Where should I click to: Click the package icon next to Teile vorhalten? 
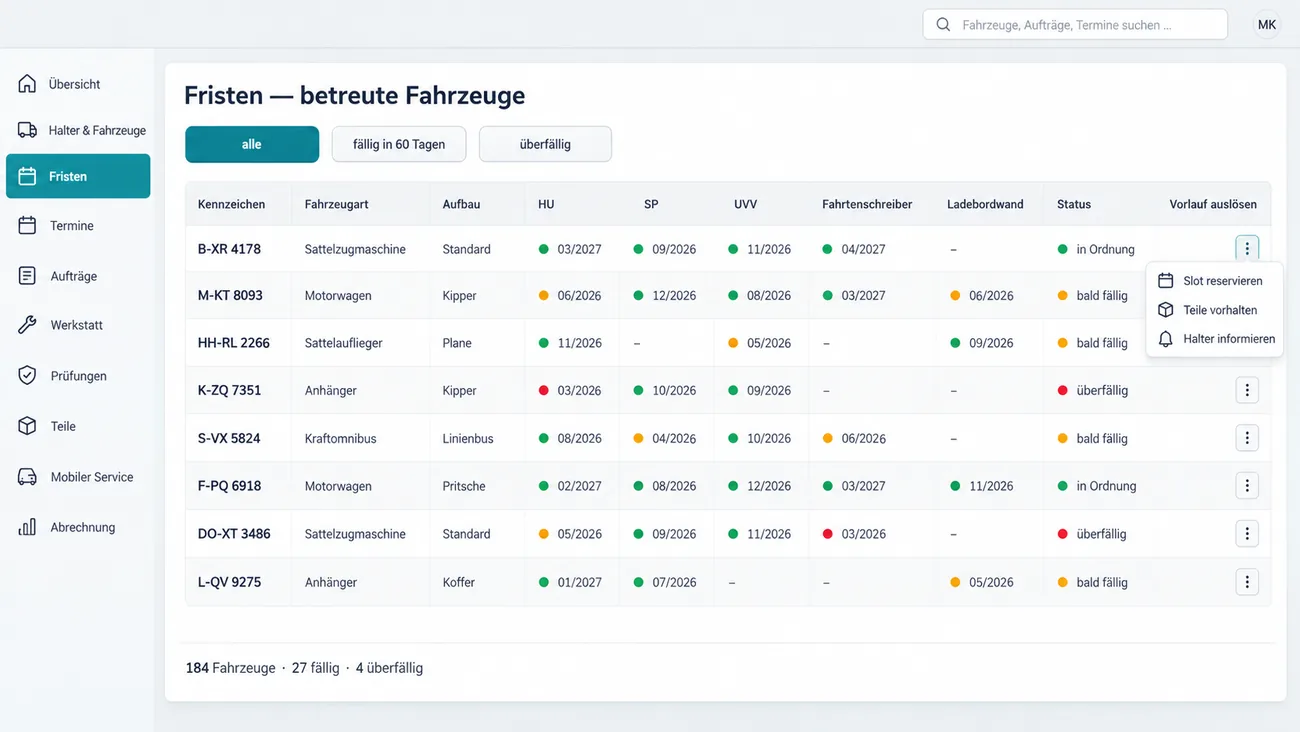1165,310
